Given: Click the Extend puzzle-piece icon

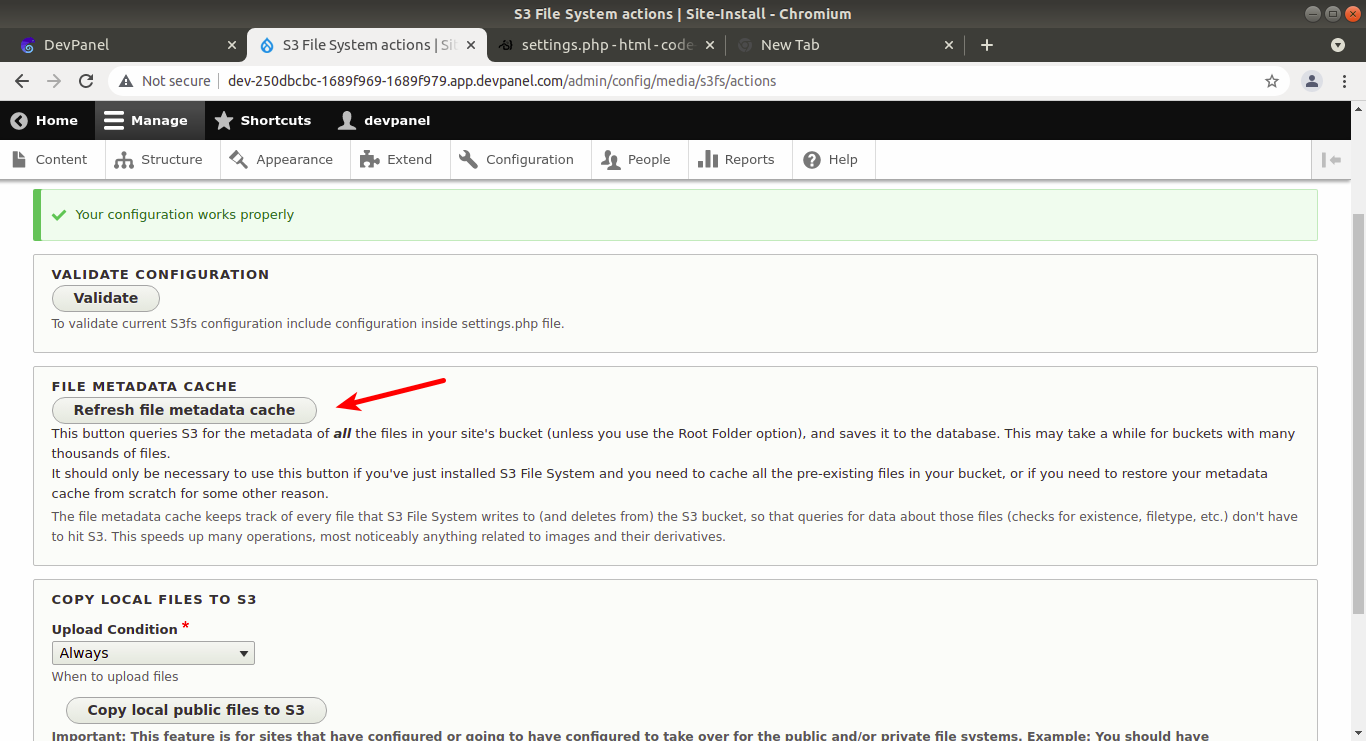Looking at the screenshot, I should 368,159.
